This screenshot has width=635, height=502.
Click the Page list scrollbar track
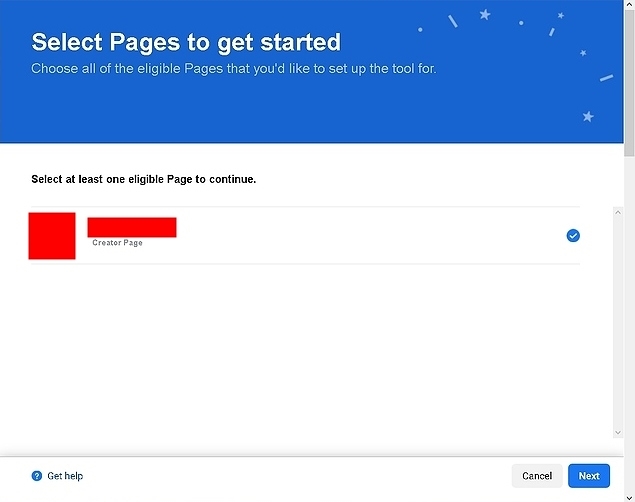[617, 320]
